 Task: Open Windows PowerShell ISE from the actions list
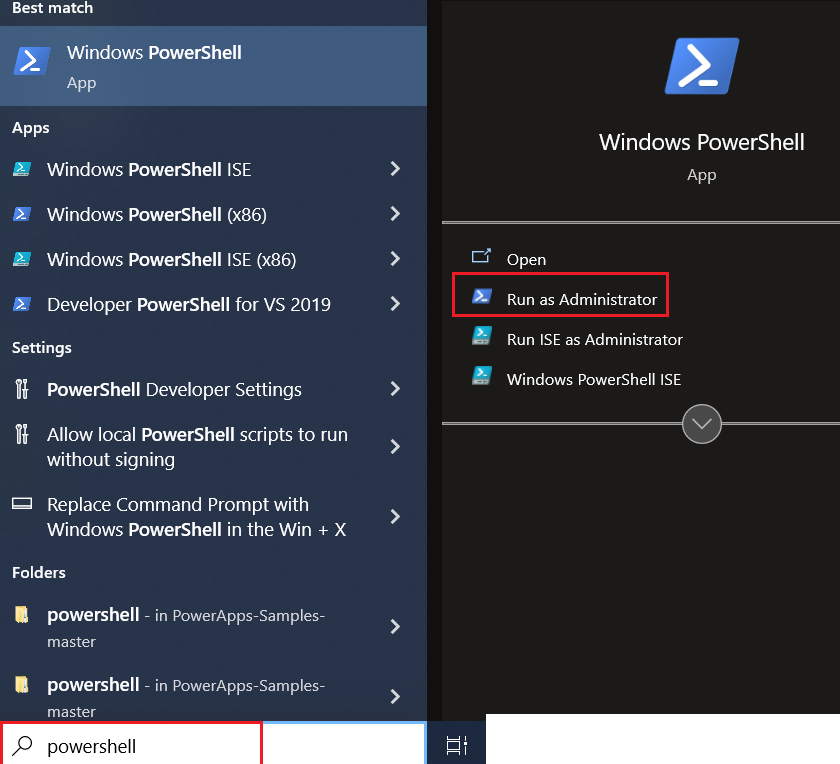click(x=593, y=379)
